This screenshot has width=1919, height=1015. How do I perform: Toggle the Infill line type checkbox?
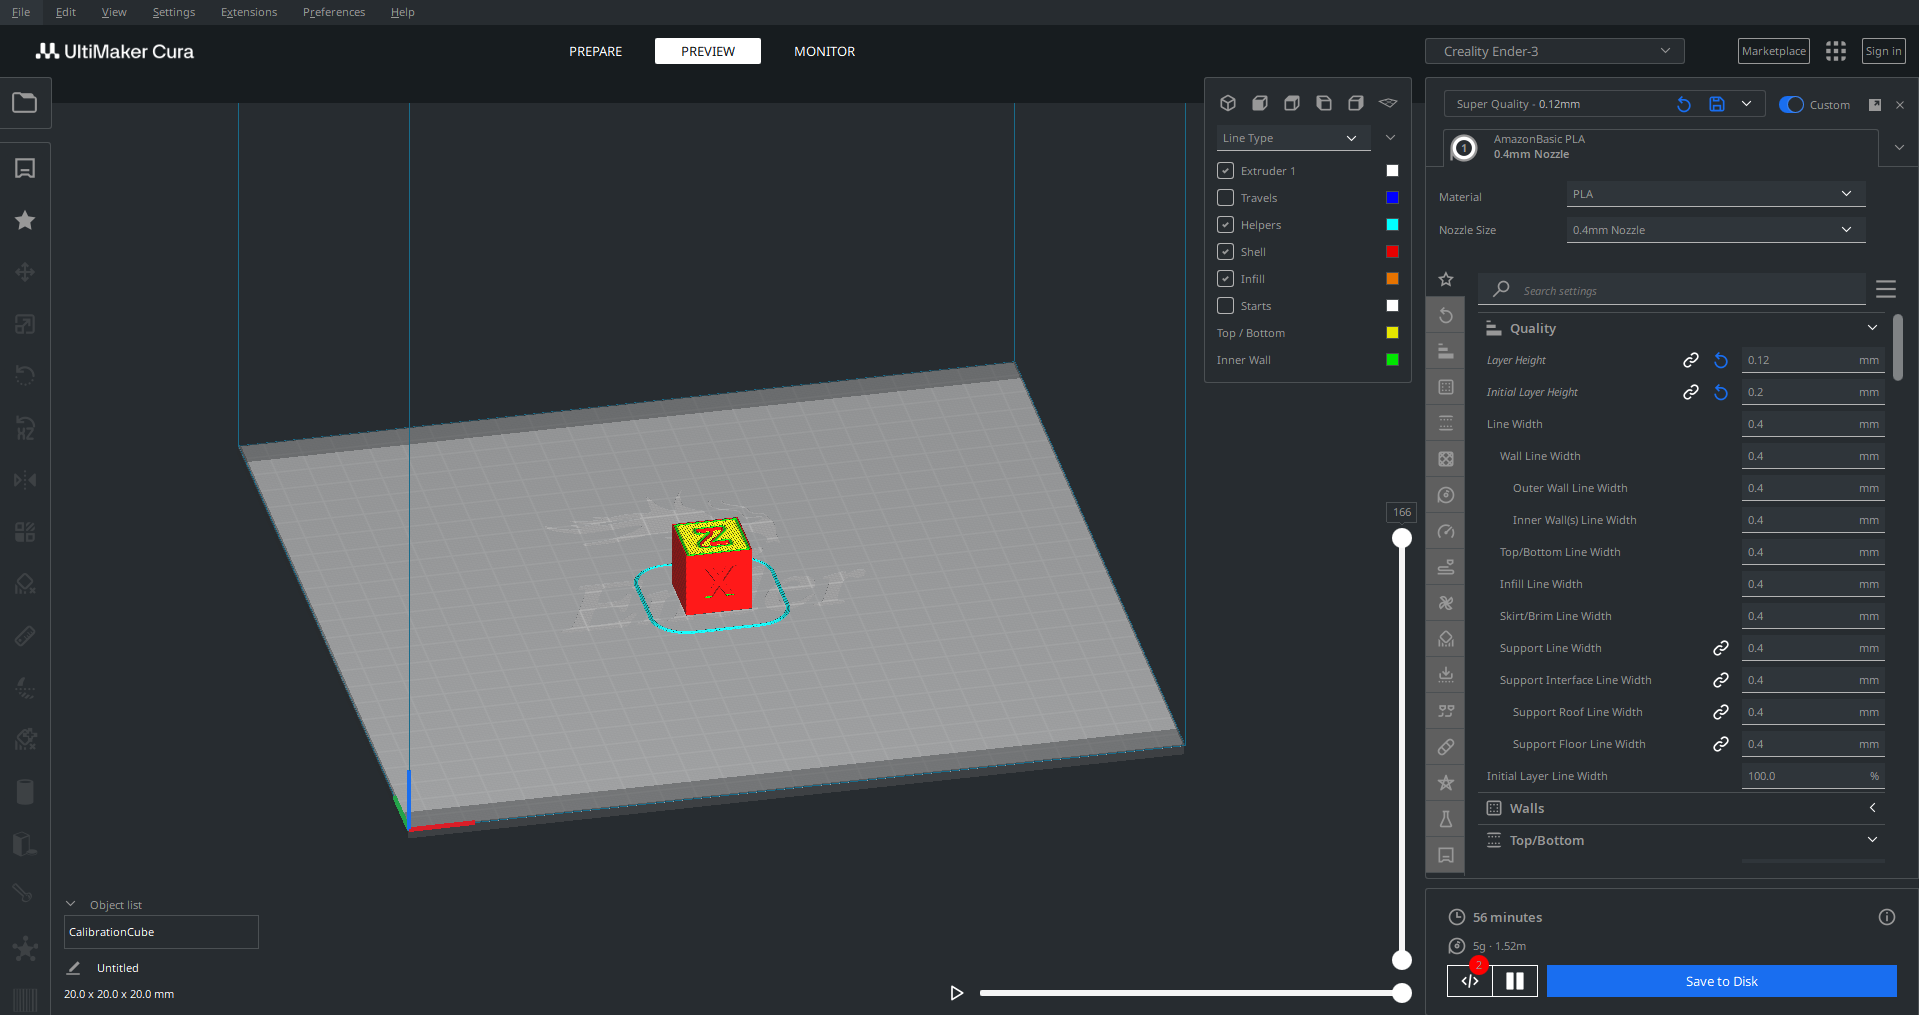1225,278
